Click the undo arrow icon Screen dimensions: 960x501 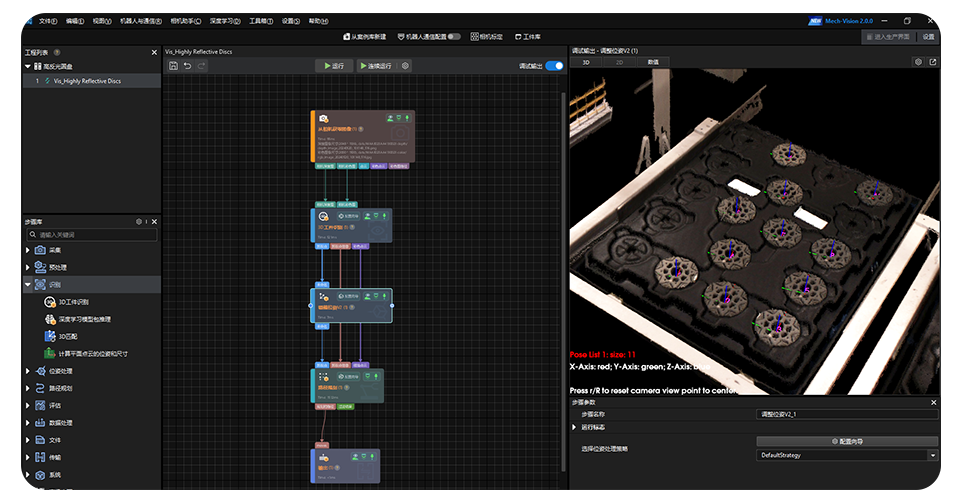pyautogui.click(x=187, y=66)
